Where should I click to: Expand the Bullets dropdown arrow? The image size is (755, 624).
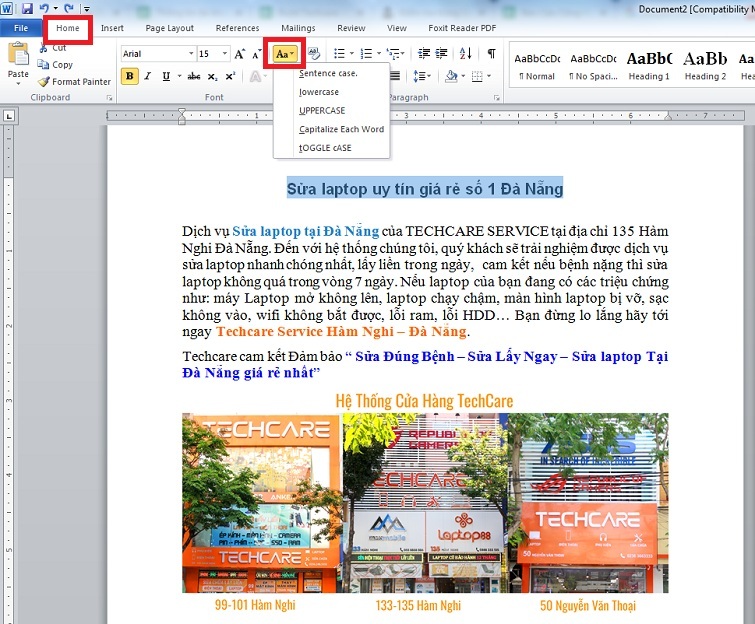352,53
